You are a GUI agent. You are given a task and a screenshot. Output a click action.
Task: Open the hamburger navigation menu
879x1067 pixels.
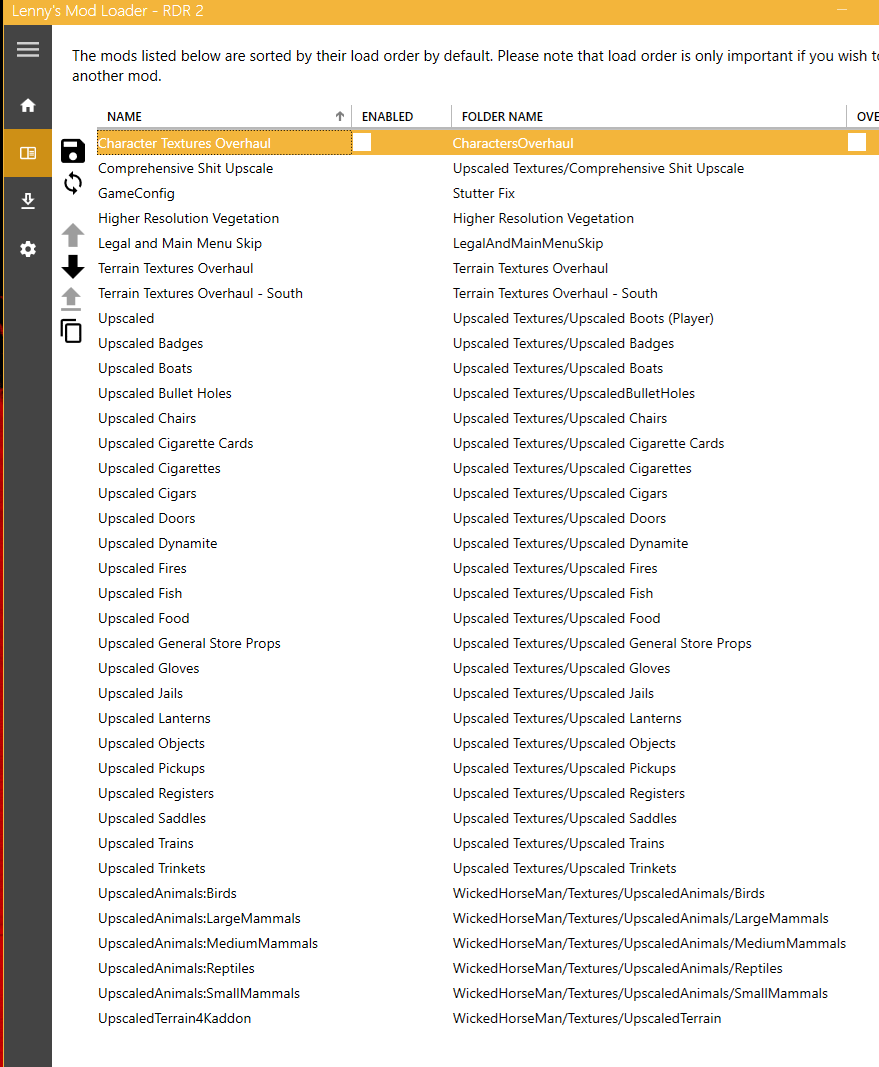tap(27, 49)
